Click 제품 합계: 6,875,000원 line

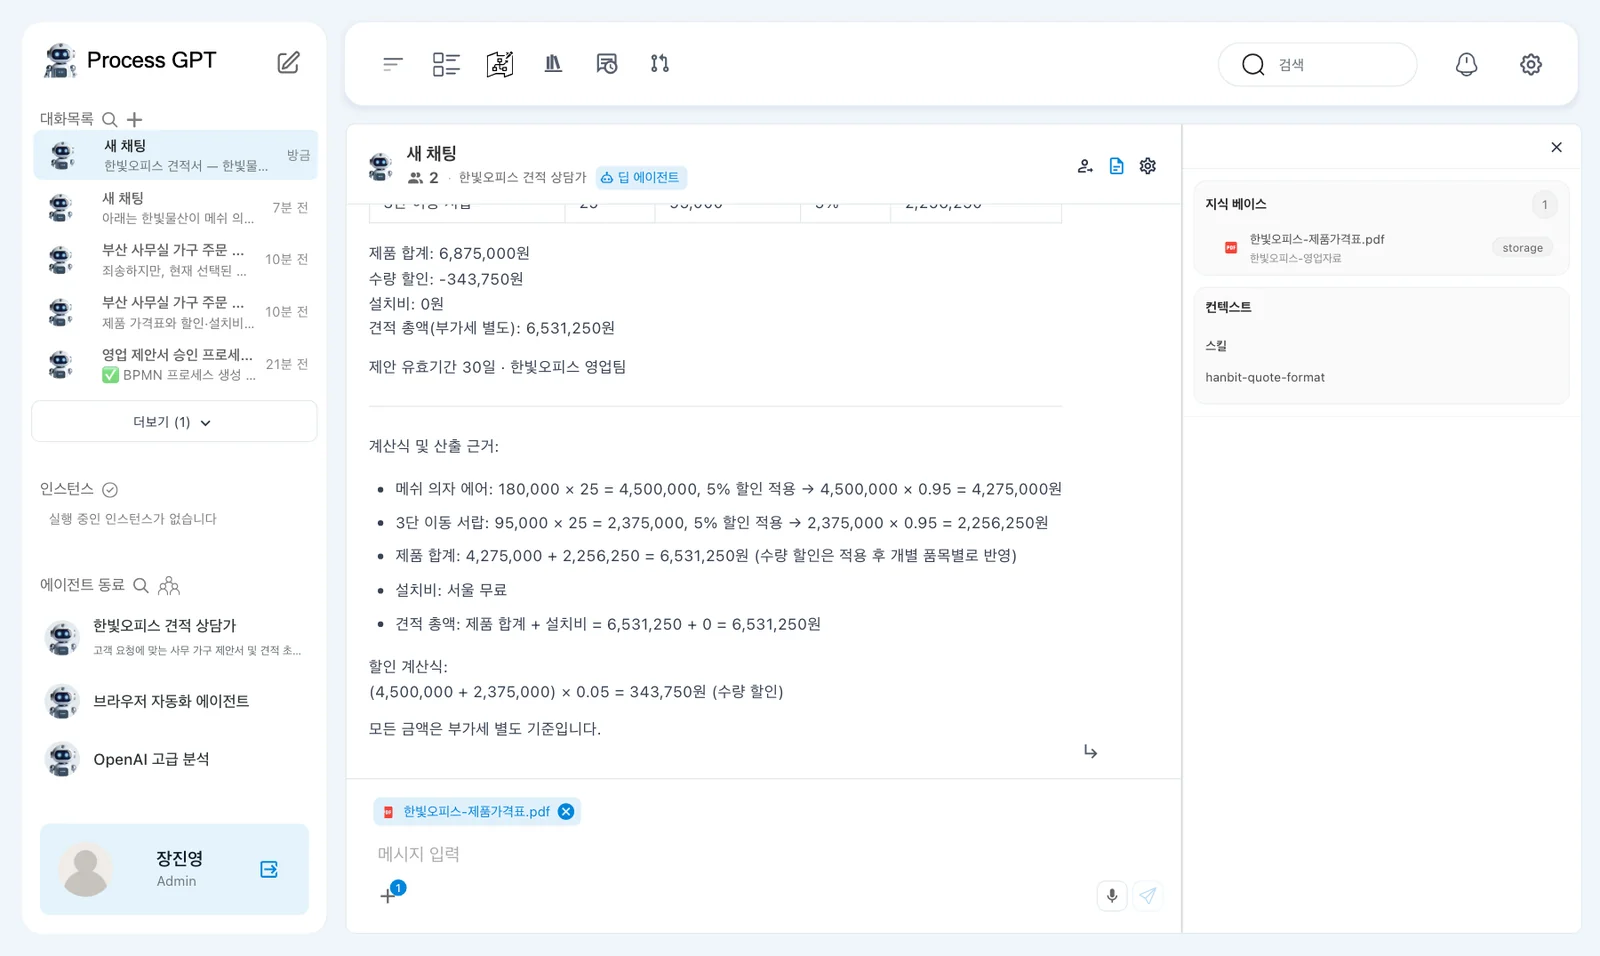click(449, 253)
